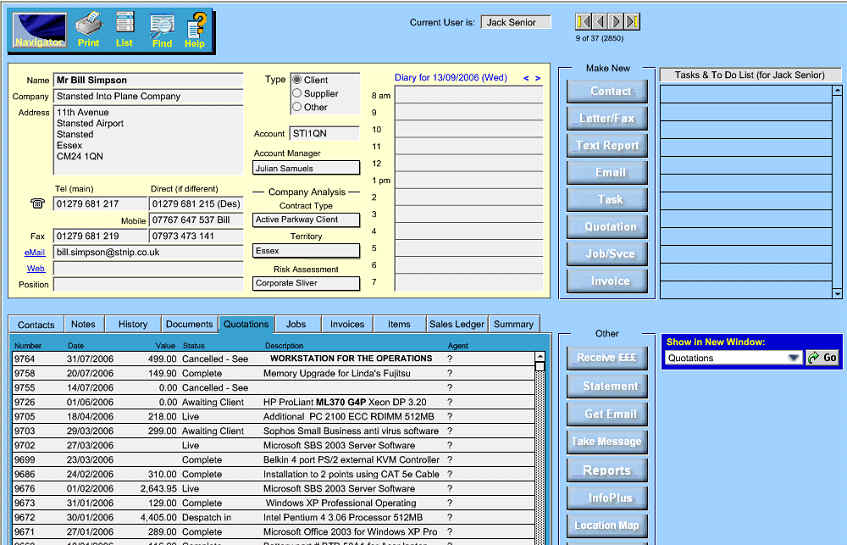Screen dimensions: 847x545
Task: Click the Find magnifier icon
Action: click(162, 31)
